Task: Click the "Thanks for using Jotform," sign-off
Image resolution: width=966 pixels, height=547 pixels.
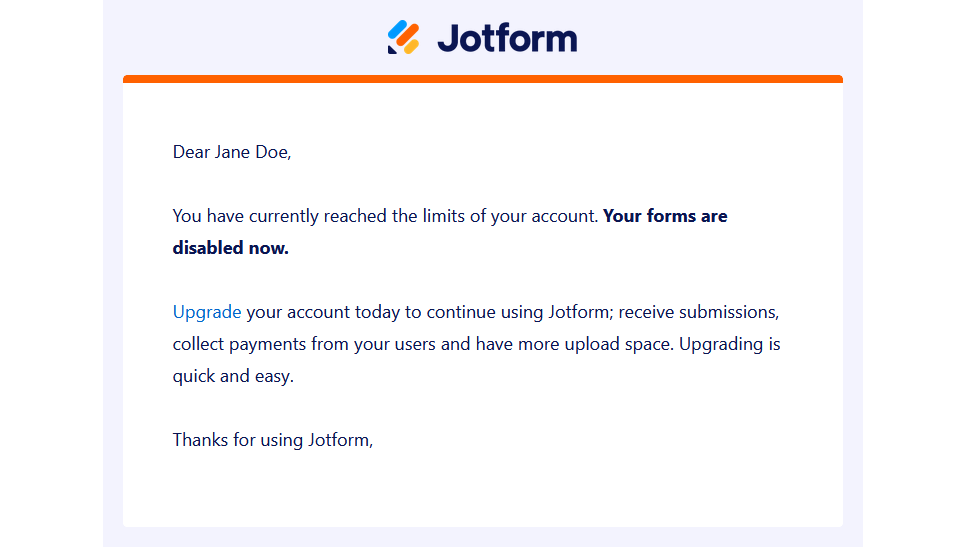Action: coord(272,439)
